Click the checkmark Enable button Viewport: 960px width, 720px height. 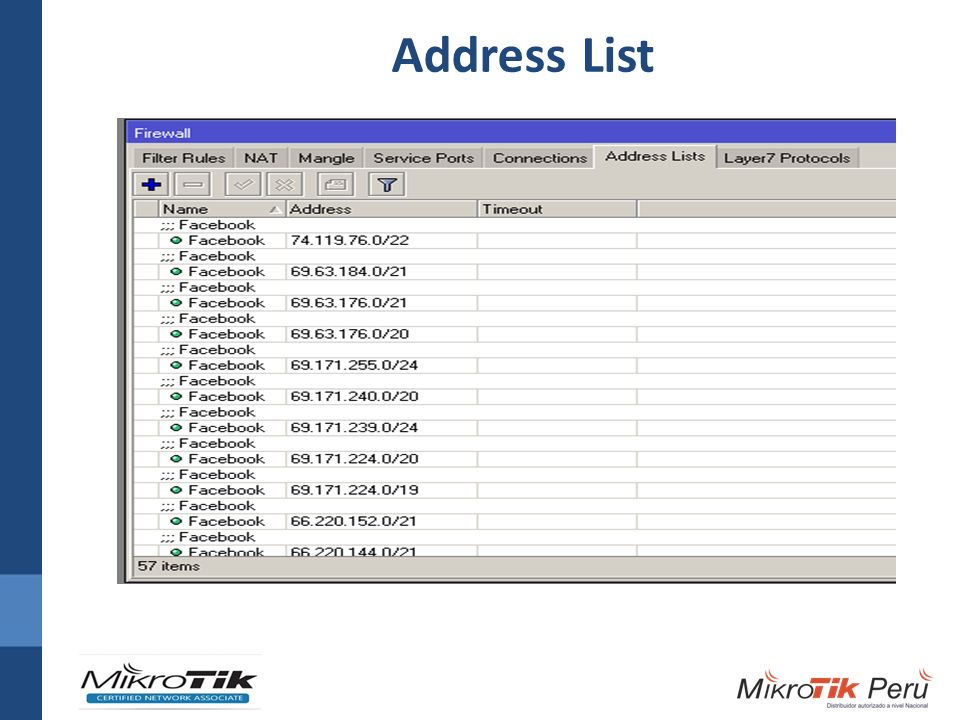click(x=243, y=184)
